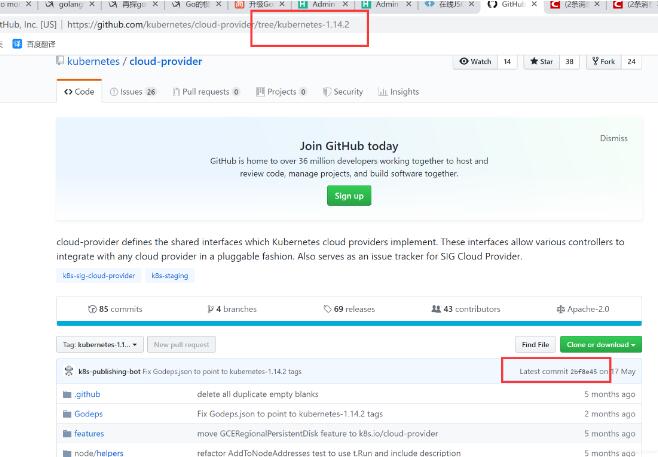Click the stargazer count 38
Screen dimensions: 658x457
[x=569, y=61]
